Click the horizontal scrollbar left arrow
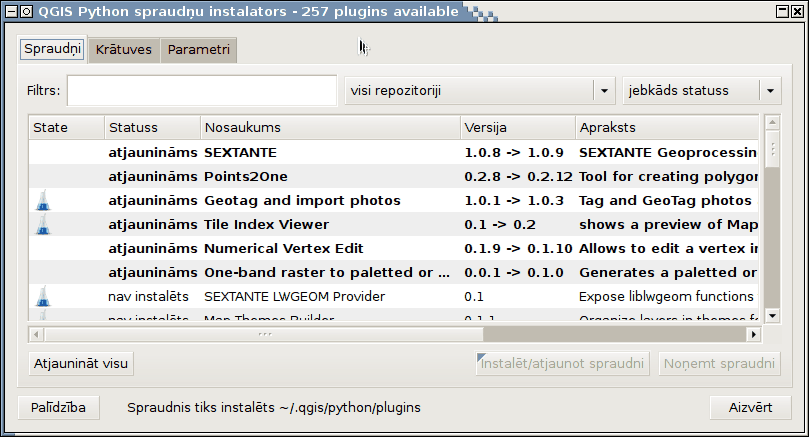This screenshot has width=809, height=437. click(36, 334)
